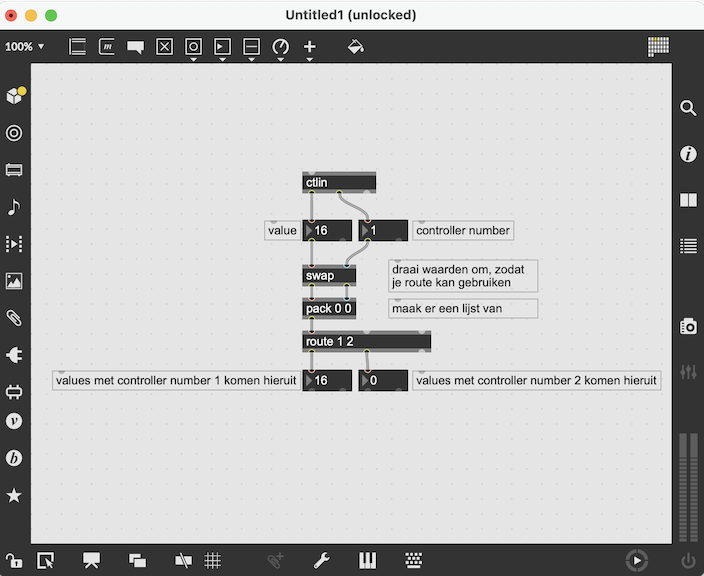Open the packages cube browser
Screen dimensions: 704x576
coord(15,95)
